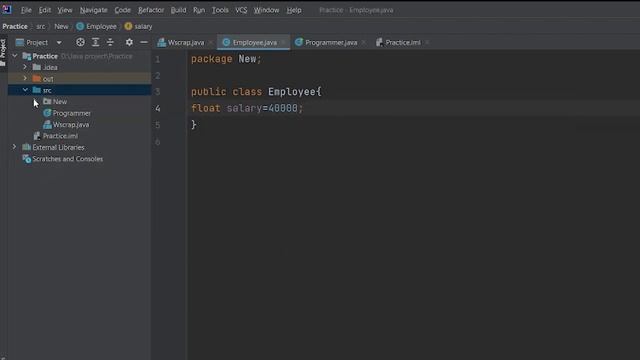
Task: Collapse the src folder
Action: coord(25,90)
